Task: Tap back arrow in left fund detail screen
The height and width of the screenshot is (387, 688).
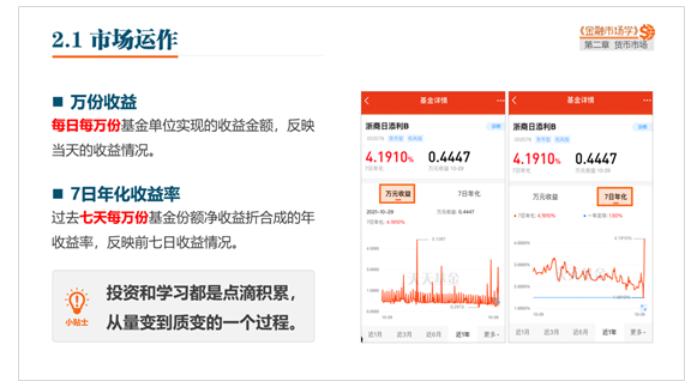Action: [x=367, y=101]
